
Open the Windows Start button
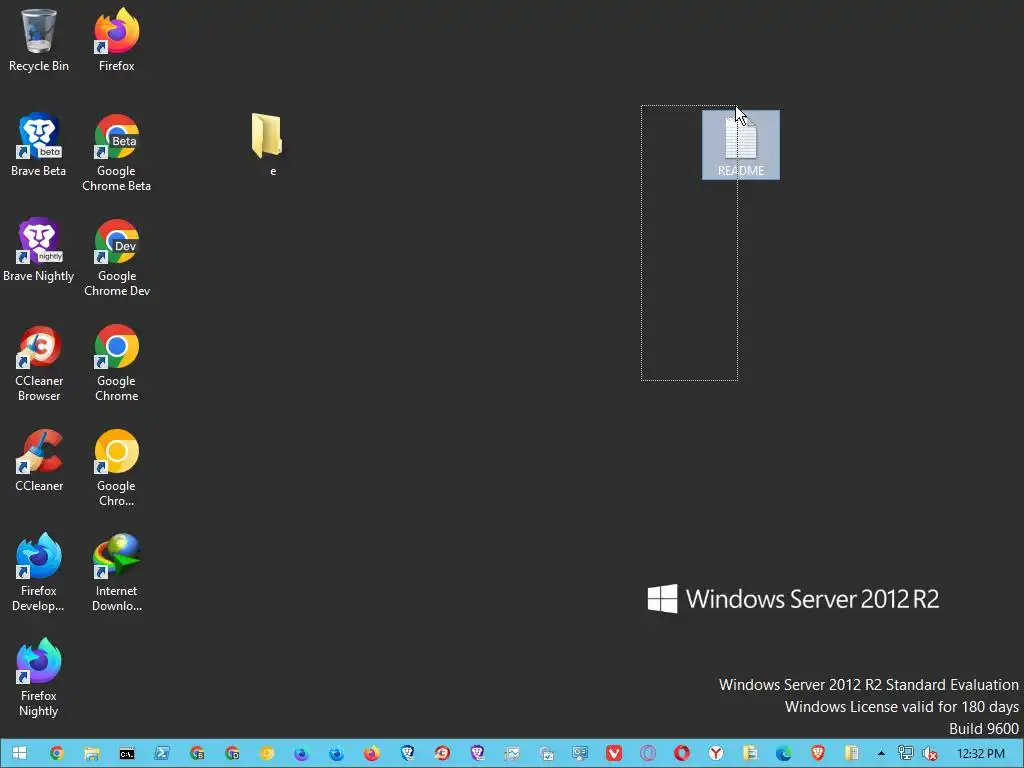tap(19, 753)
